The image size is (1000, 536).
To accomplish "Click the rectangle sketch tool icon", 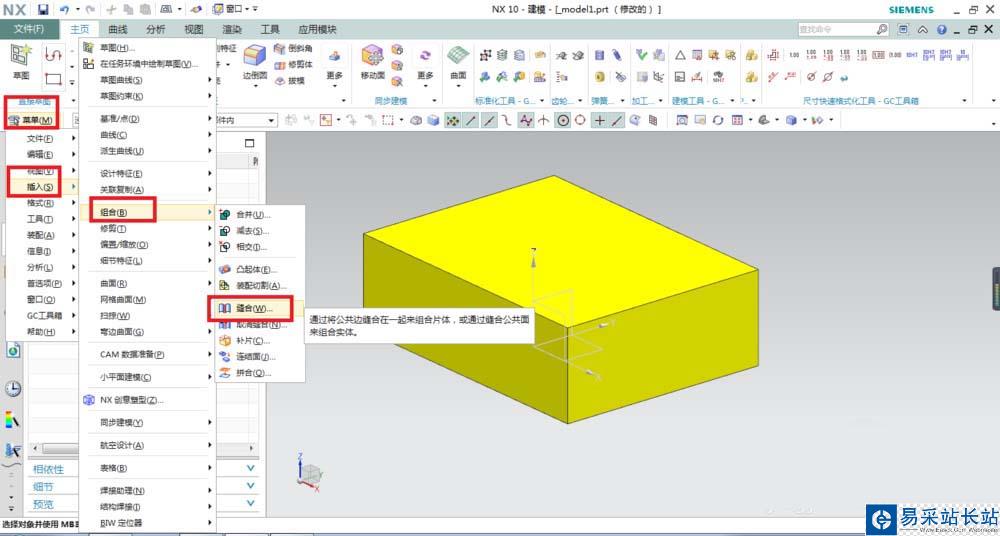I will (x=54, y=80).
